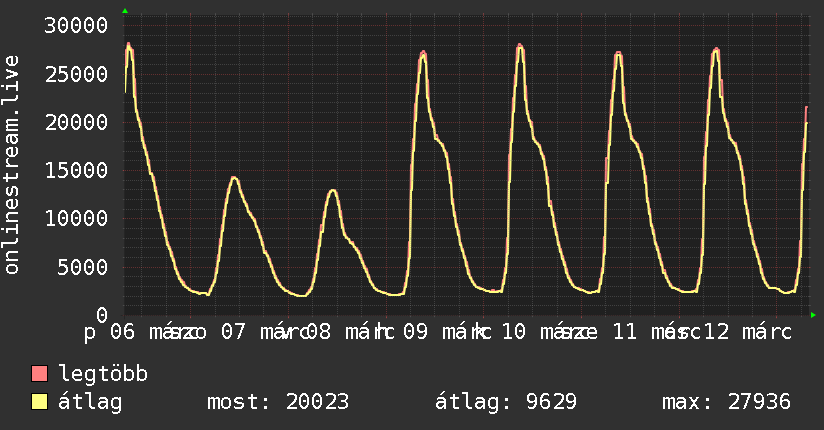
Task: Click the p 06 márc x-axis label
Action: 139,332
